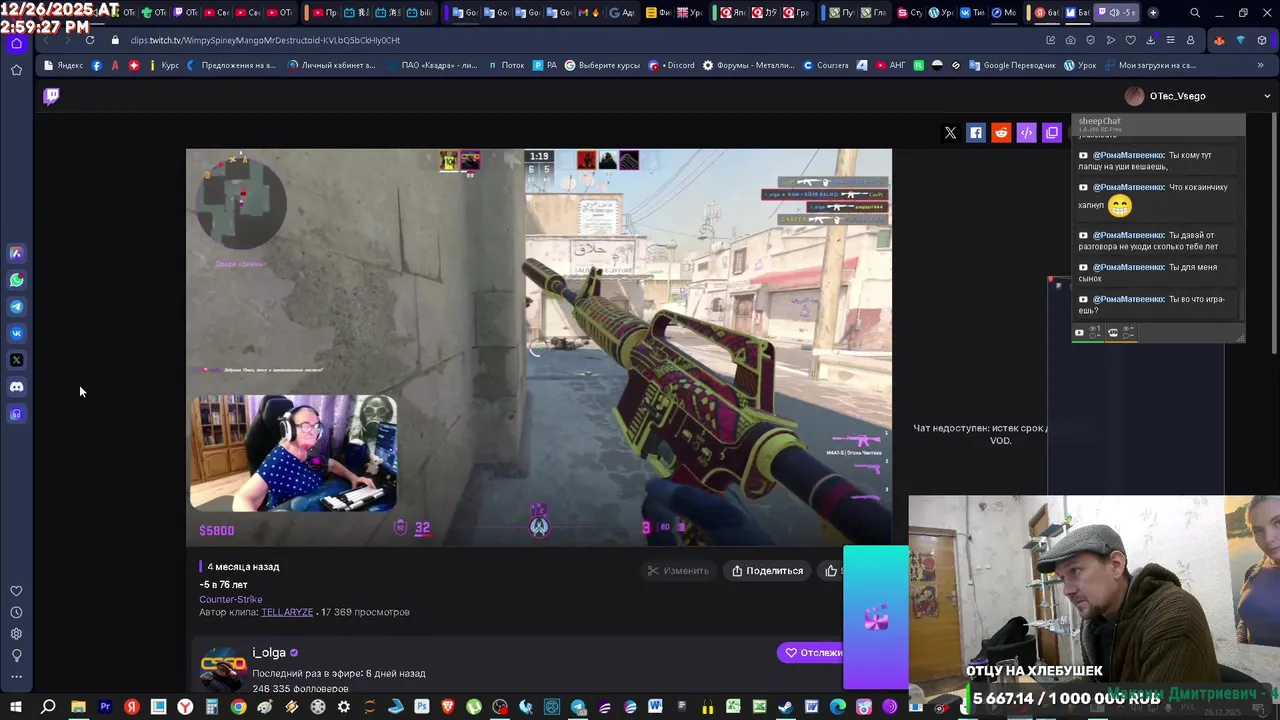The image size is (1280, 720).
Task: Open Yandex from taskbar
Action: [132, 707]
